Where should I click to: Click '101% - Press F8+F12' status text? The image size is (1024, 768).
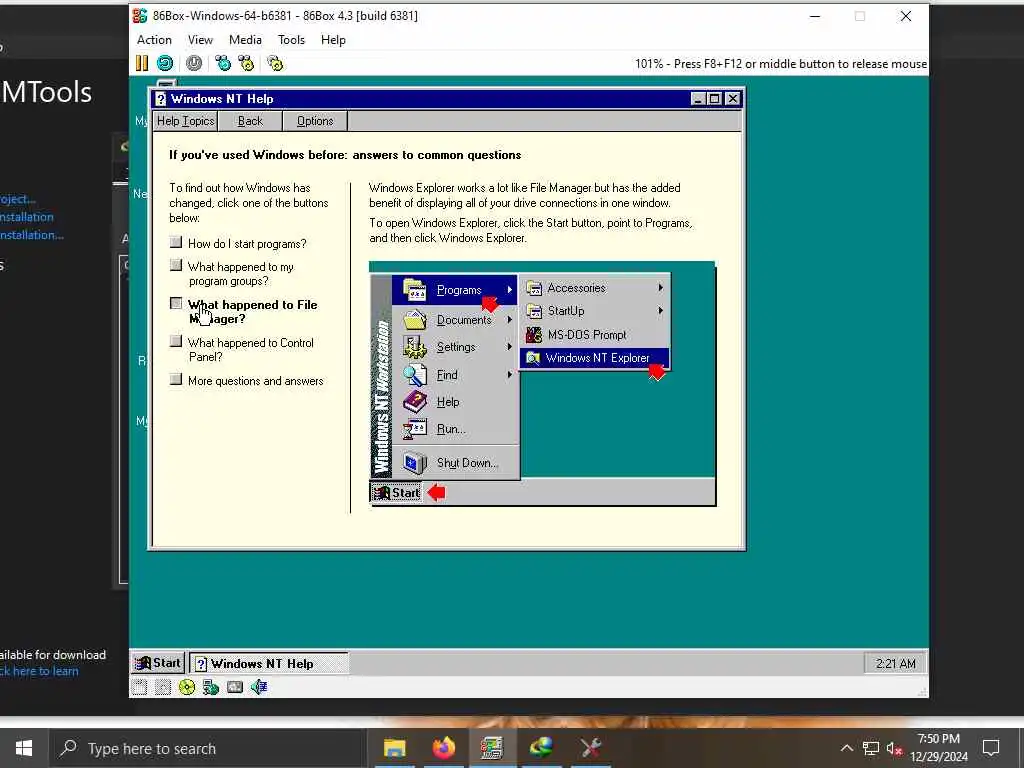780,64
